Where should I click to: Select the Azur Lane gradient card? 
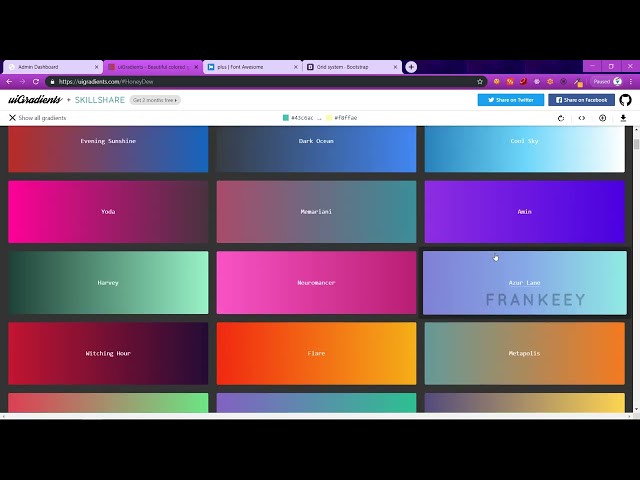524,283
